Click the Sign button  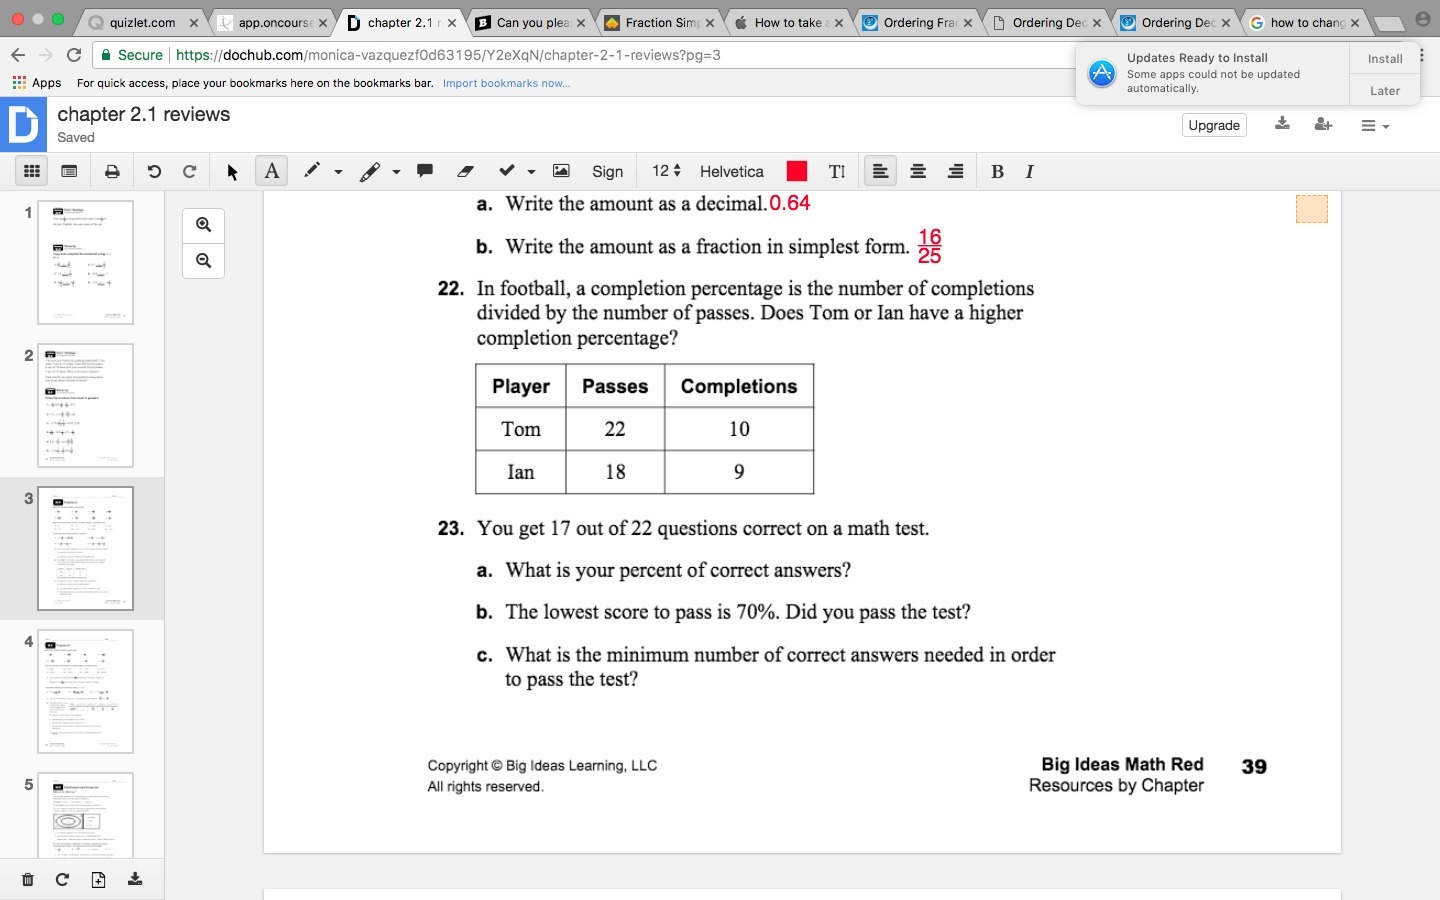607,171
